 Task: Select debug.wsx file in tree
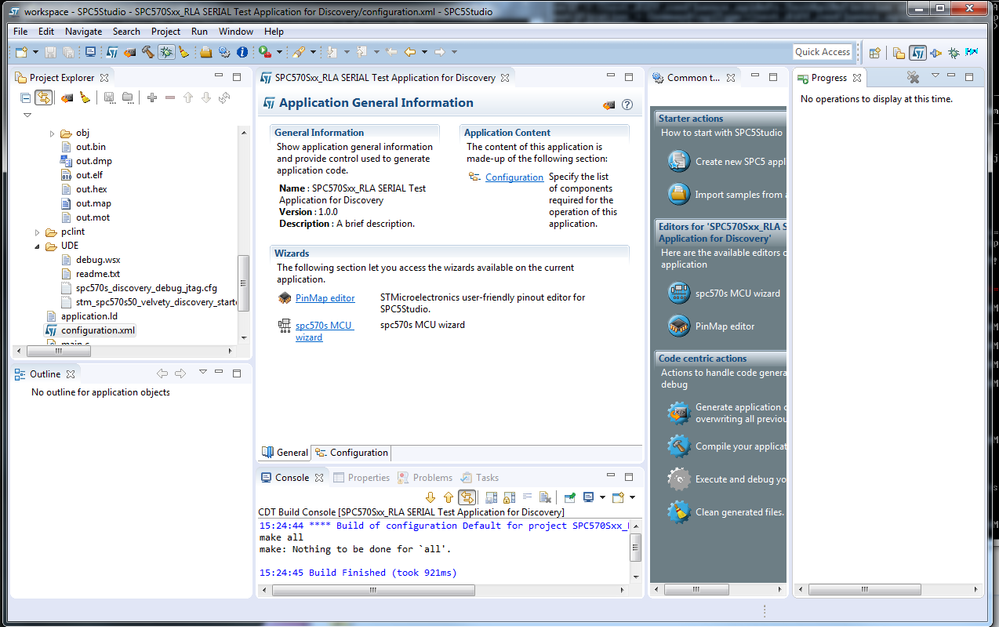click(x=90, y=260)
